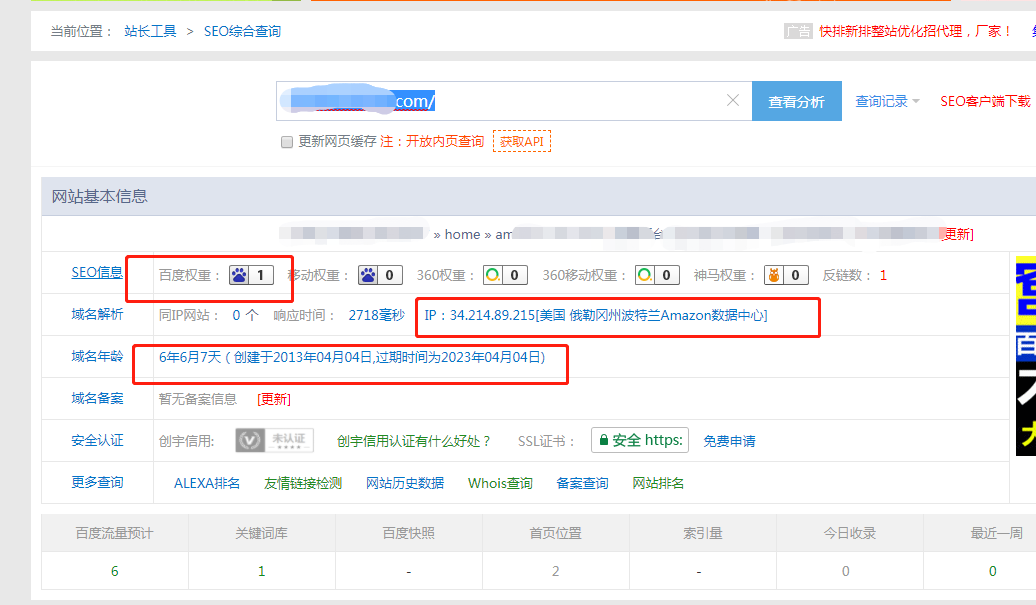Click the 免费申请 SSL link
The image size is (1036, 605).
coord(729,441)
